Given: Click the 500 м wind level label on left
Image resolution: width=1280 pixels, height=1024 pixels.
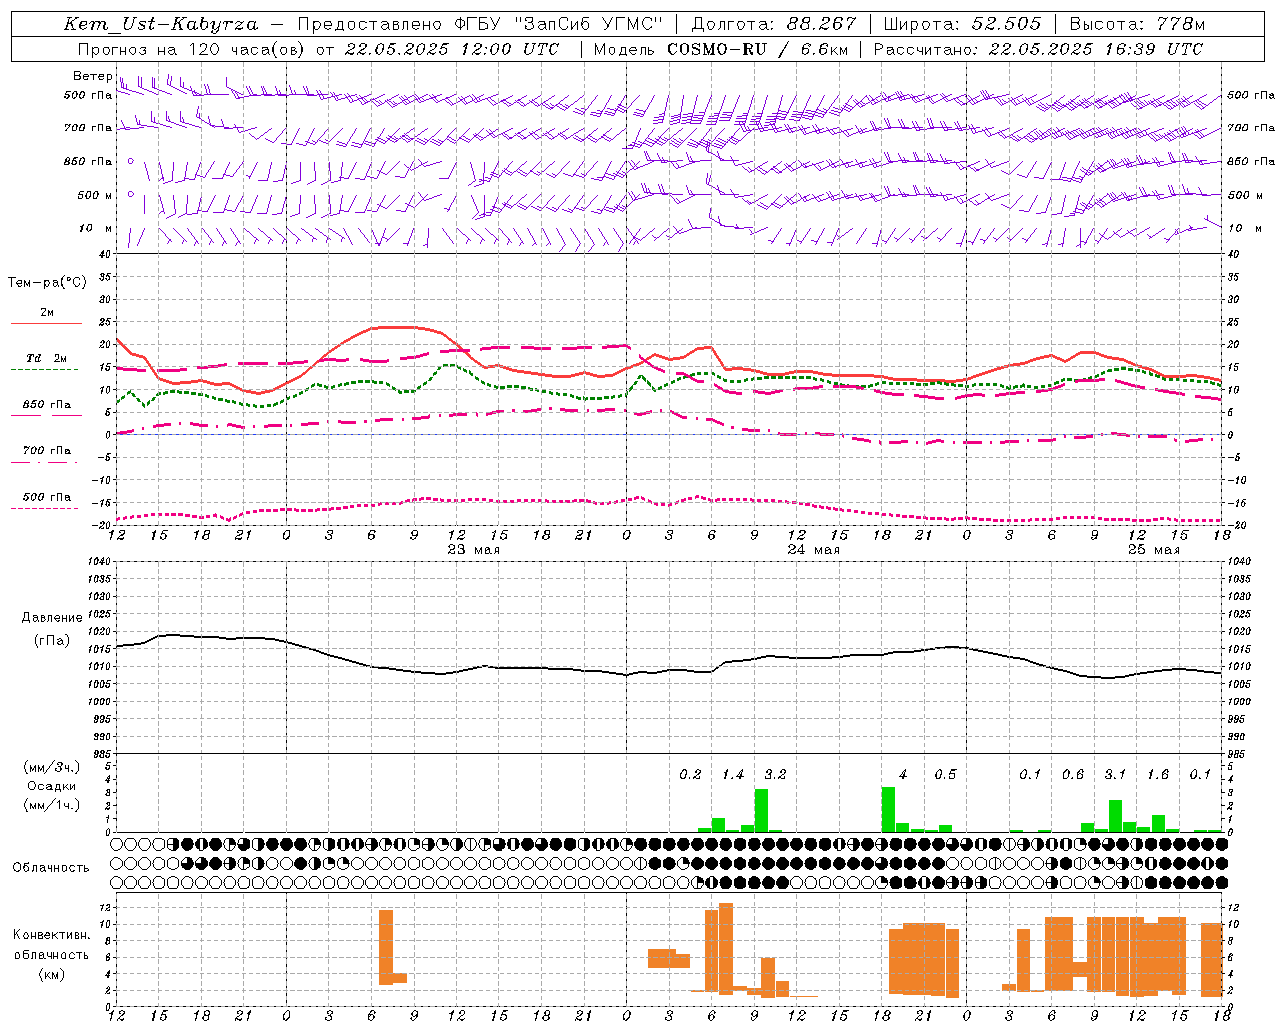Looking at the screenshot, I should pyautogui.click(x=95, y=195).
